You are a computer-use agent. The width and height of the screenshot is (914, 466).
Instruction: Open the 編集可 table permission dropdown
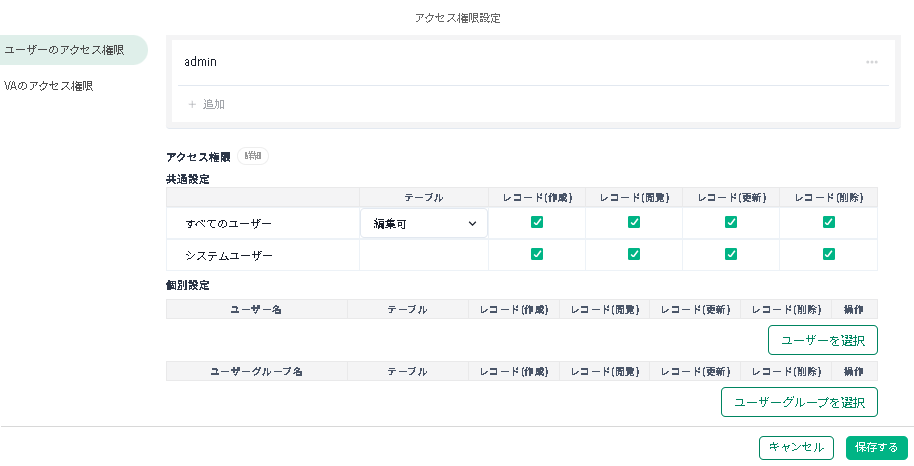[x=424, y=224]
